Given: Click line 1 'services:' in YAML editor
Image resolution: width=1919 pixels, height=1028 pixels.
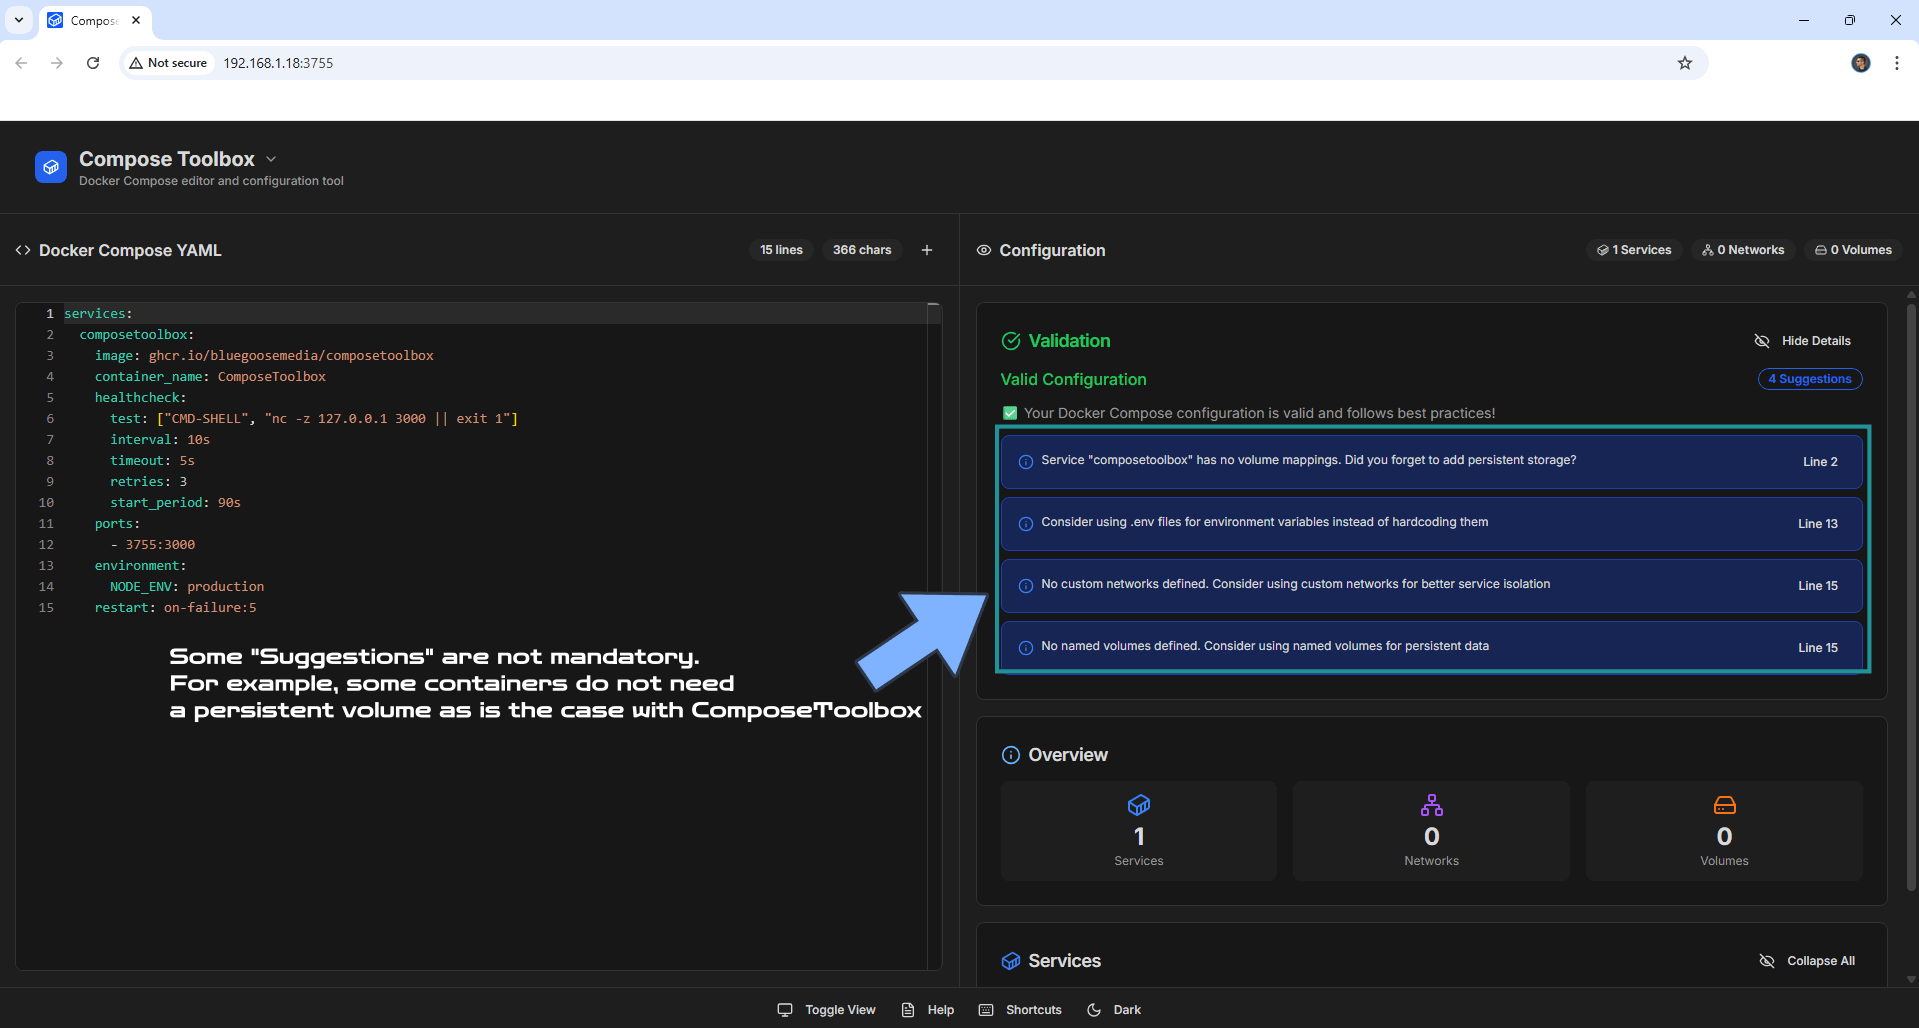Looking at the screenshot, I should [x=98, y=314].
